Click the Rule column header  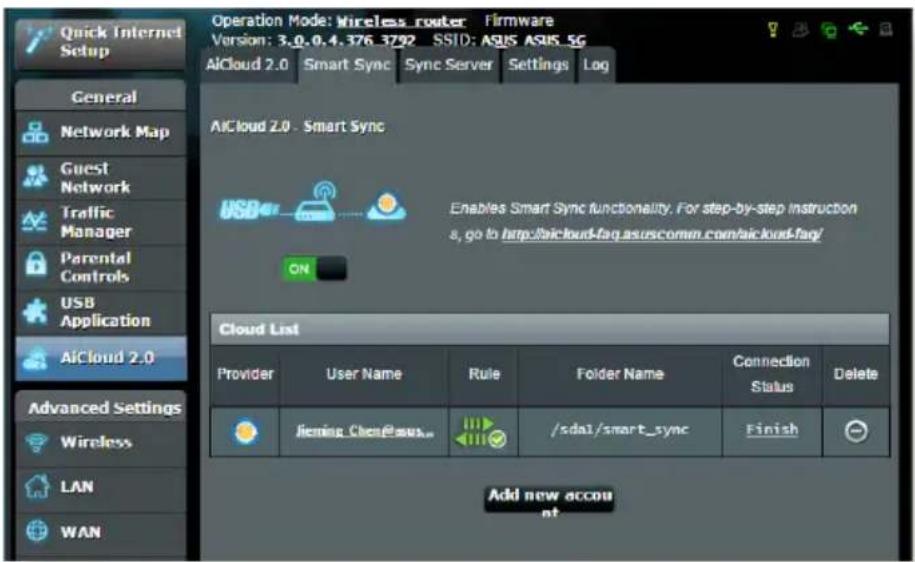[484, 374]
